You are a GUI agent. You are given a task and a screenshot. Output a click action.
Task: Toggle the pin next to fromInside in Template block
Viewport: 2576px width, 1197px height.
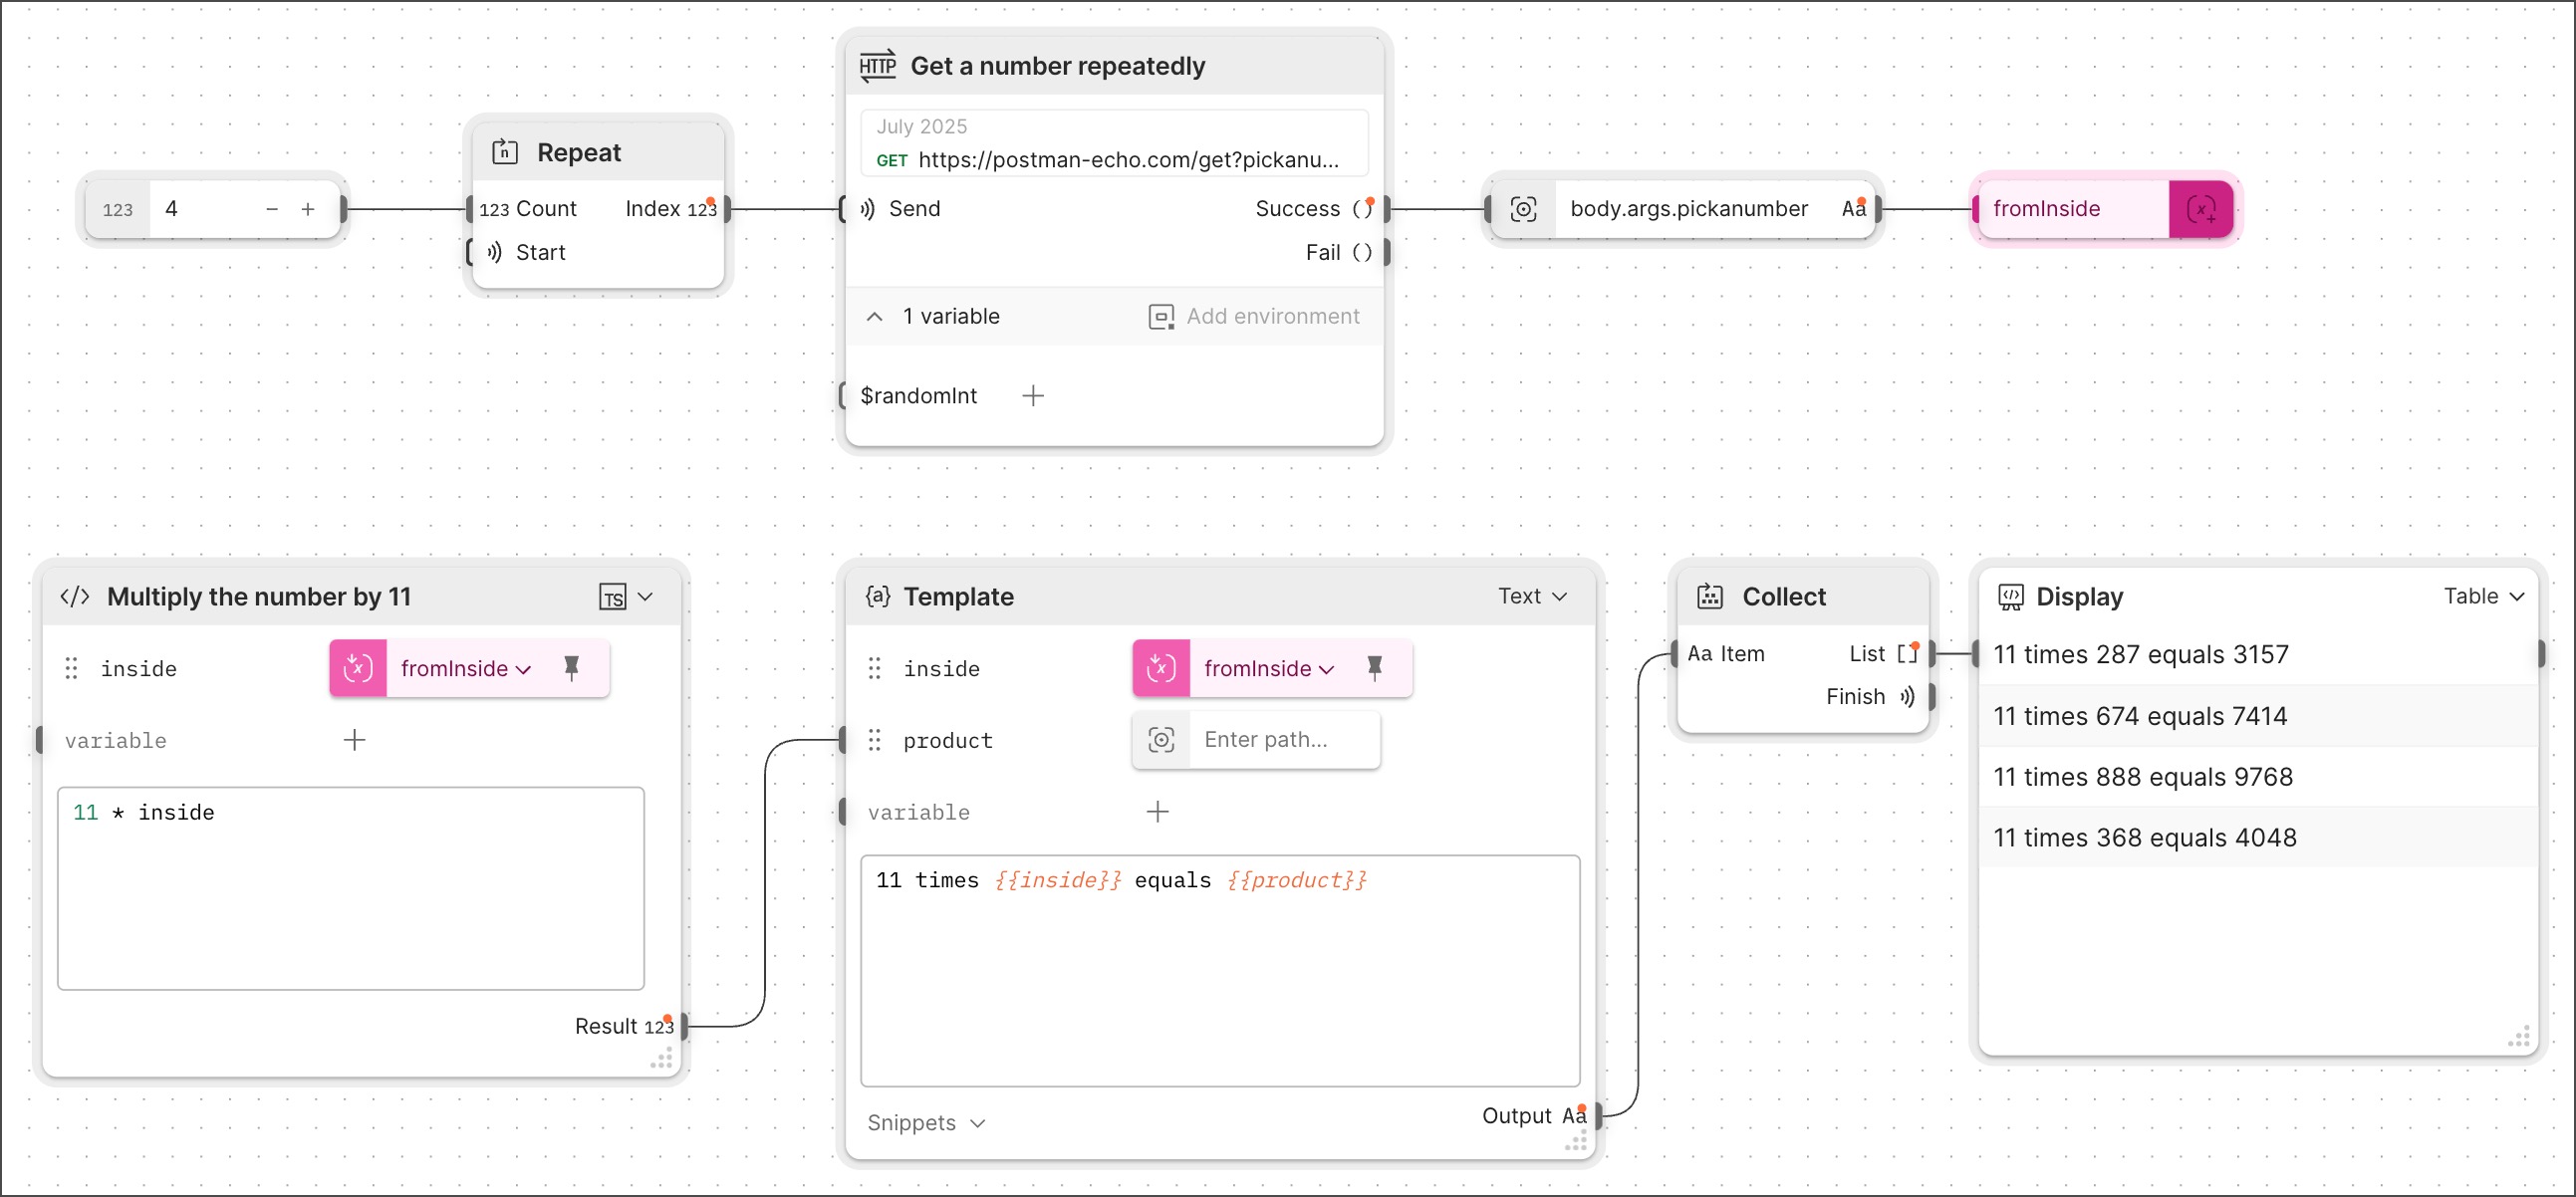[1375, 668]
